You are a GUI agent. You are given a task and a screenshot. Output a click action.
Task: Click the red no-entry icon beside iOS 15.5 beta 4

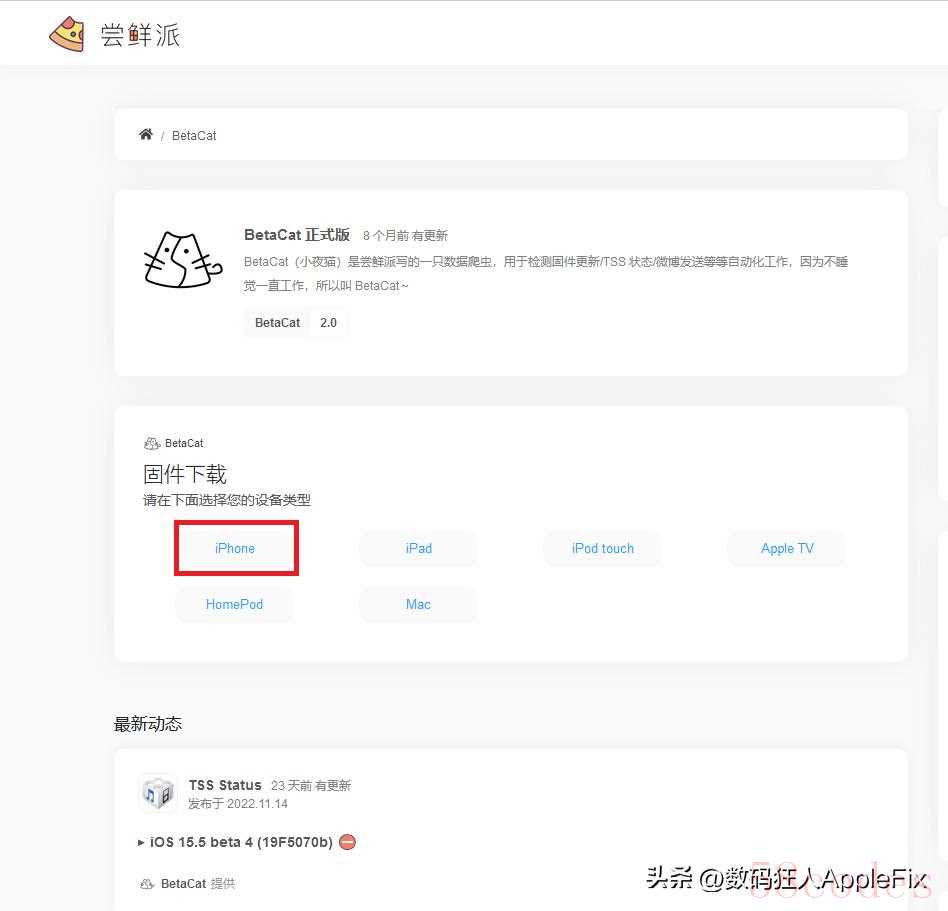point(347,841)
